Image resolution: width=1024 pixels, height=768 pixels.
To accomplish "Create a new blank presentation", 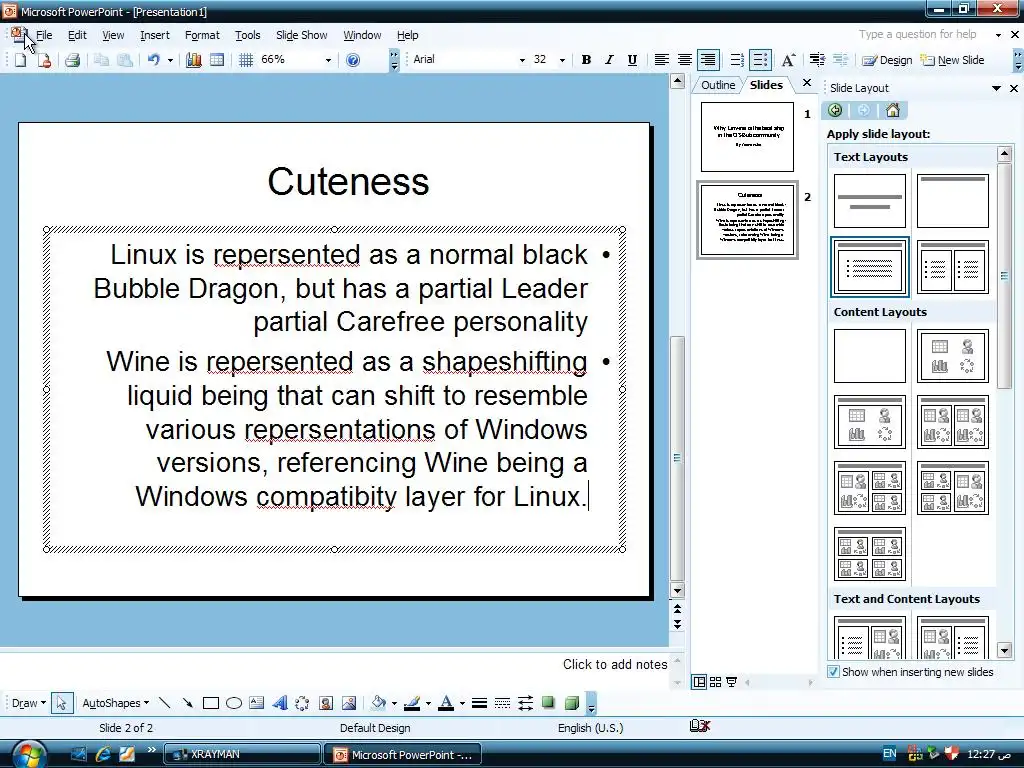I will tap(20, 60).
